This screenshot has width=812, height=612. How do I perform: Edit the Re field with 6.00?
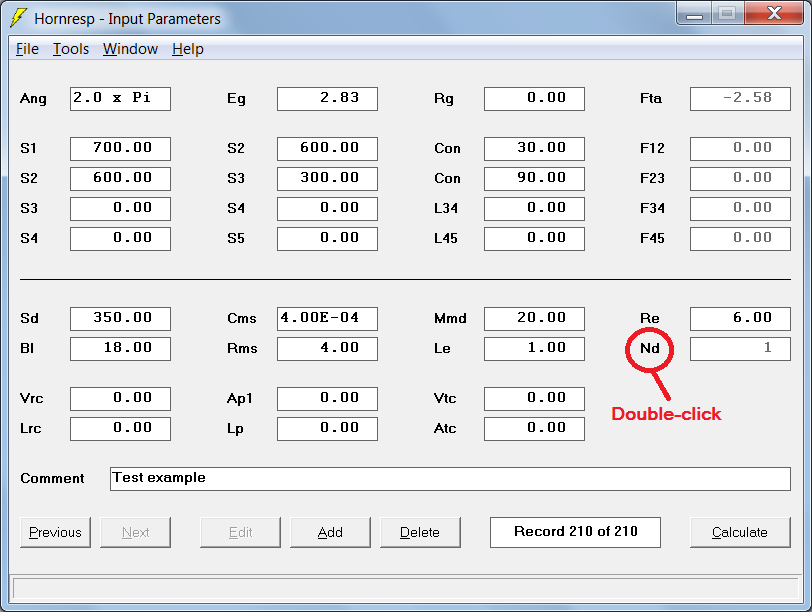741,319
